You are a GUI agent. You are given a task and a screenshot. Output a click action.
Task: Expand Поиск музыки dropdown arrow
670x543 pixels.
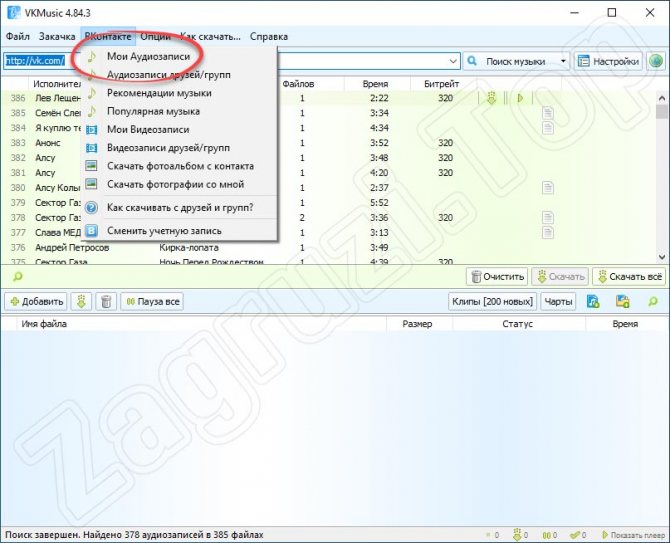click(x=563, y=62)
